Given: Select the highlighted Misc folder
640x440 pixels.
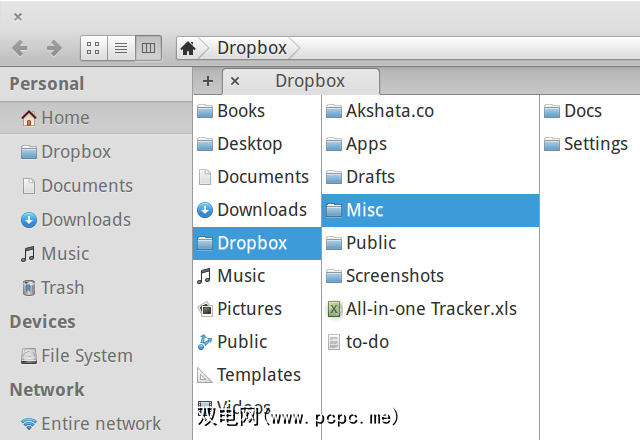Looking at the screenshot, I should [x=431, y=210].
